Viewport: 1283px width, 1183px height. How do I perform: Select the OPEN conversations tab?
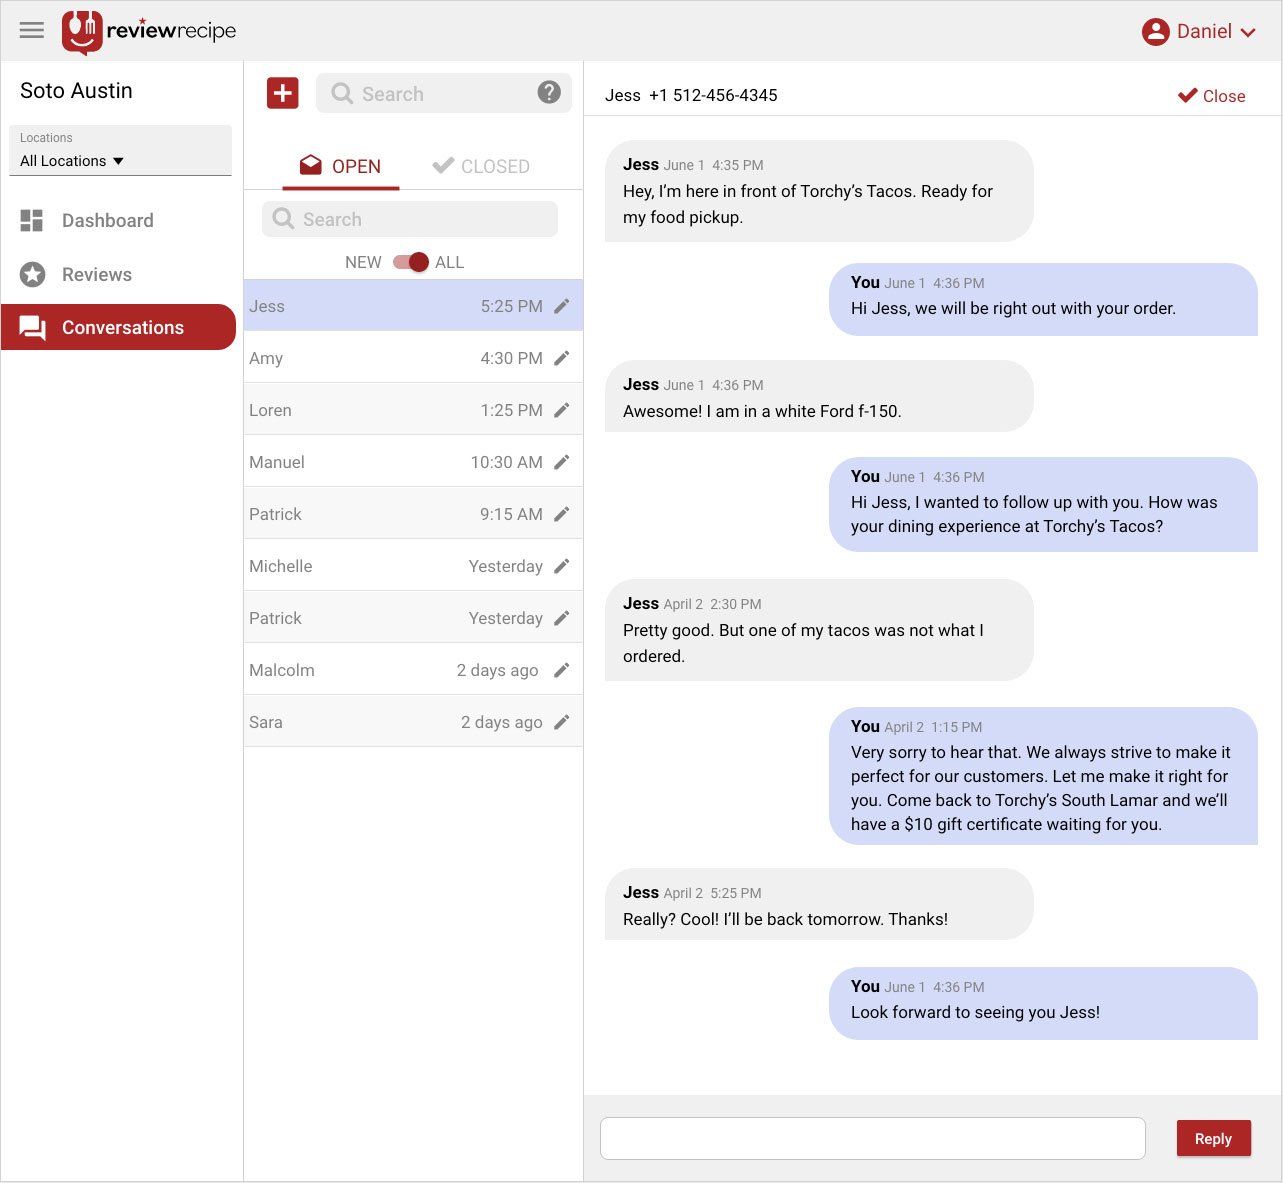pos(341,166)
